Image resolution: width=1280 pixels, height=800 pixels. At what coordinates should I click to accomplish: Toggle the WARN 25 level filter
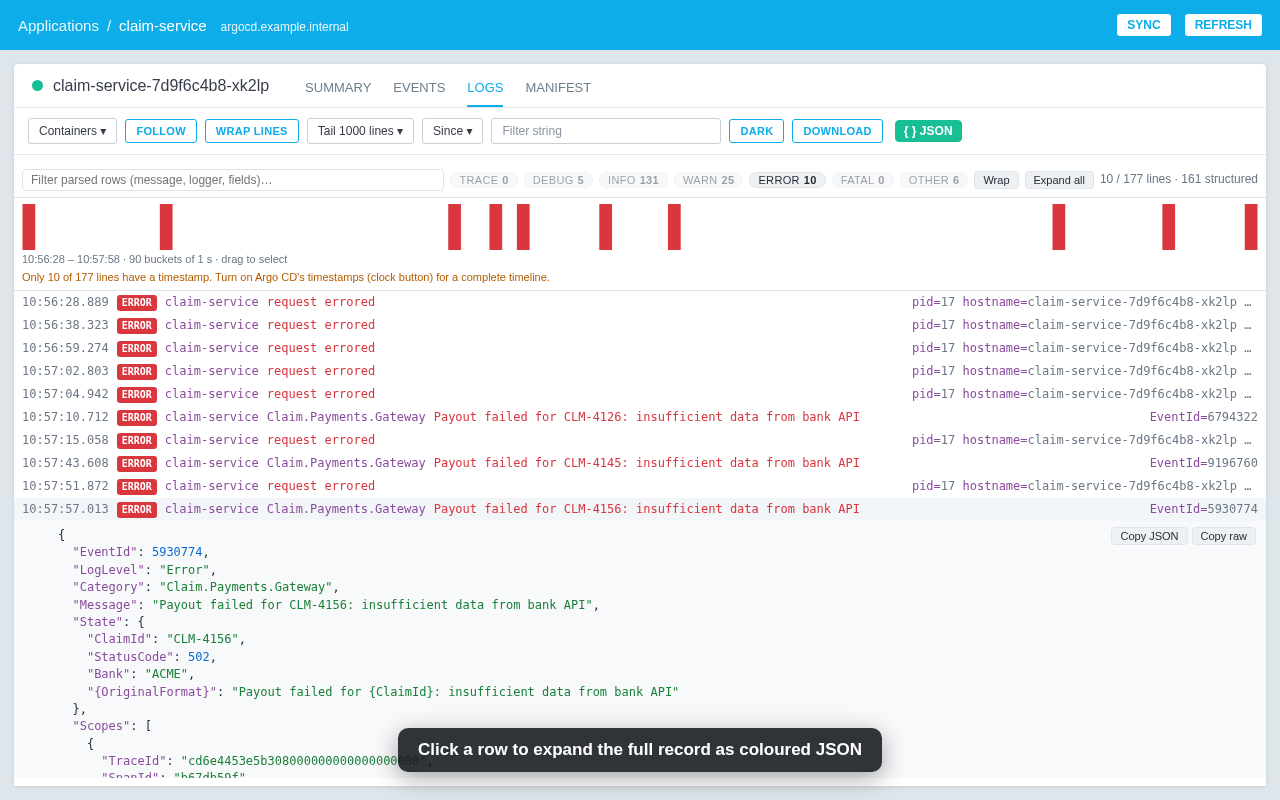(x=708, y=180)
